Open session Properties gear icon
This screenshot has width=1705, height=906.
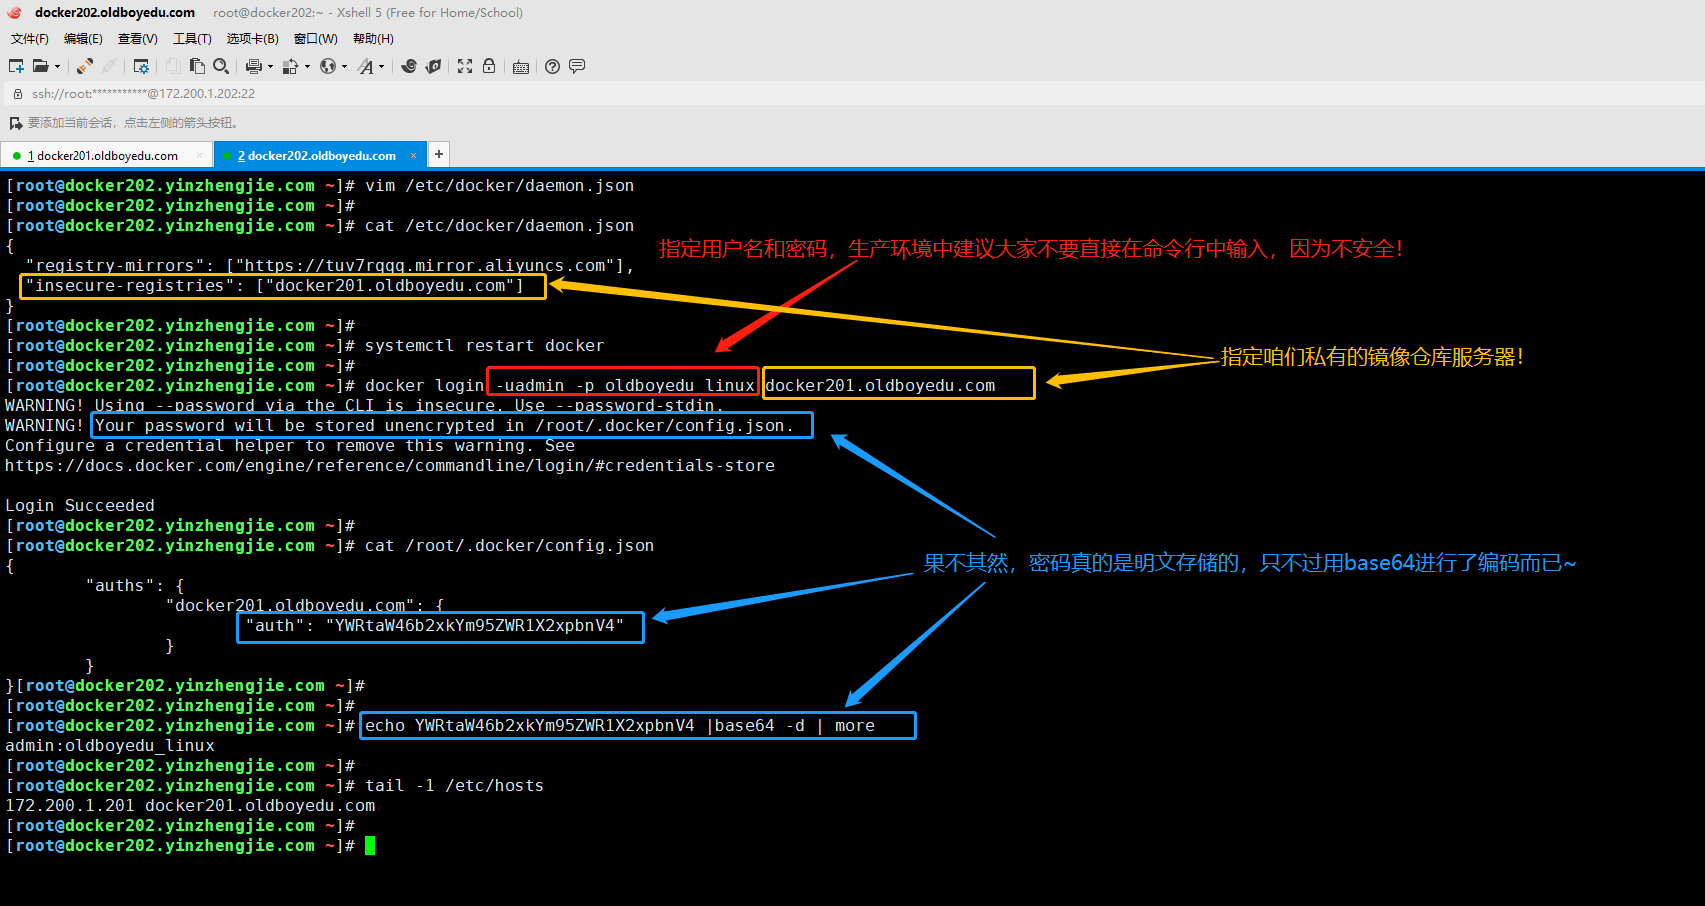pos(141,66)
